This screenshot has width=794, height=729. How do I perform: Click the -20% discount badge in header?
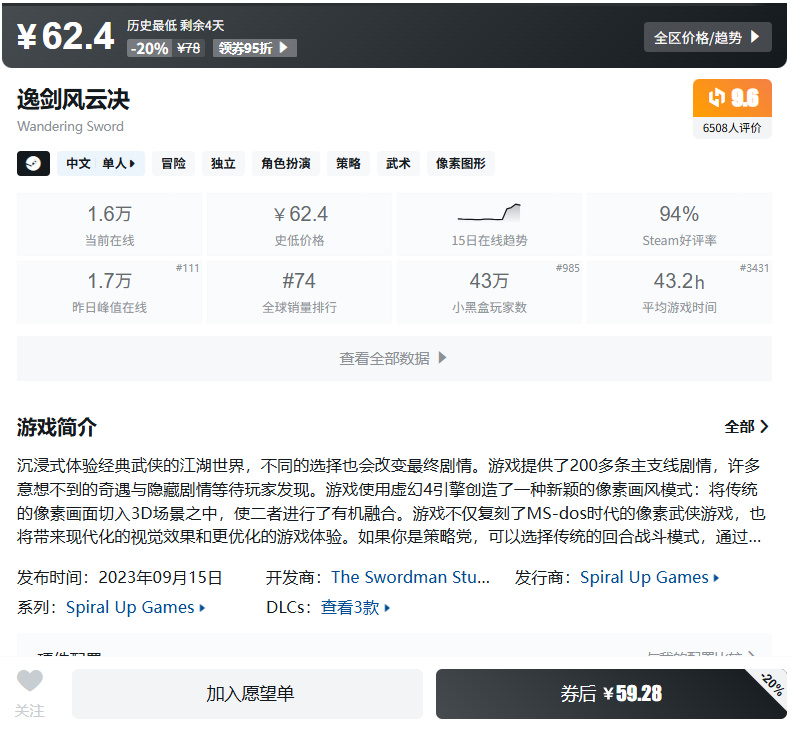149,48
